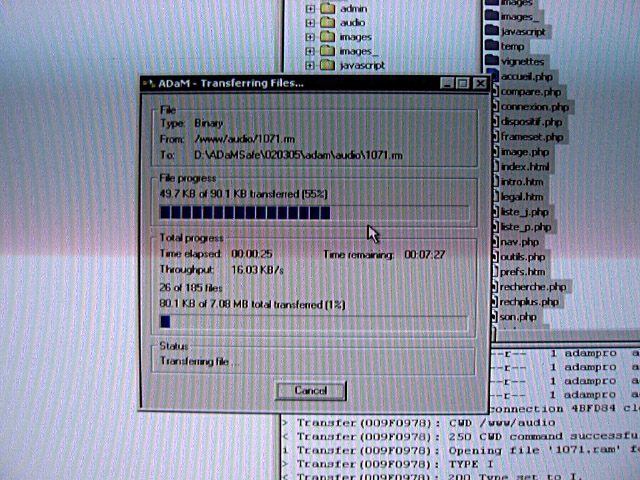This screenshot has width=640, height=480.
Task: Select the javascript folder icon in tree
Action: [x=327, y=65]
